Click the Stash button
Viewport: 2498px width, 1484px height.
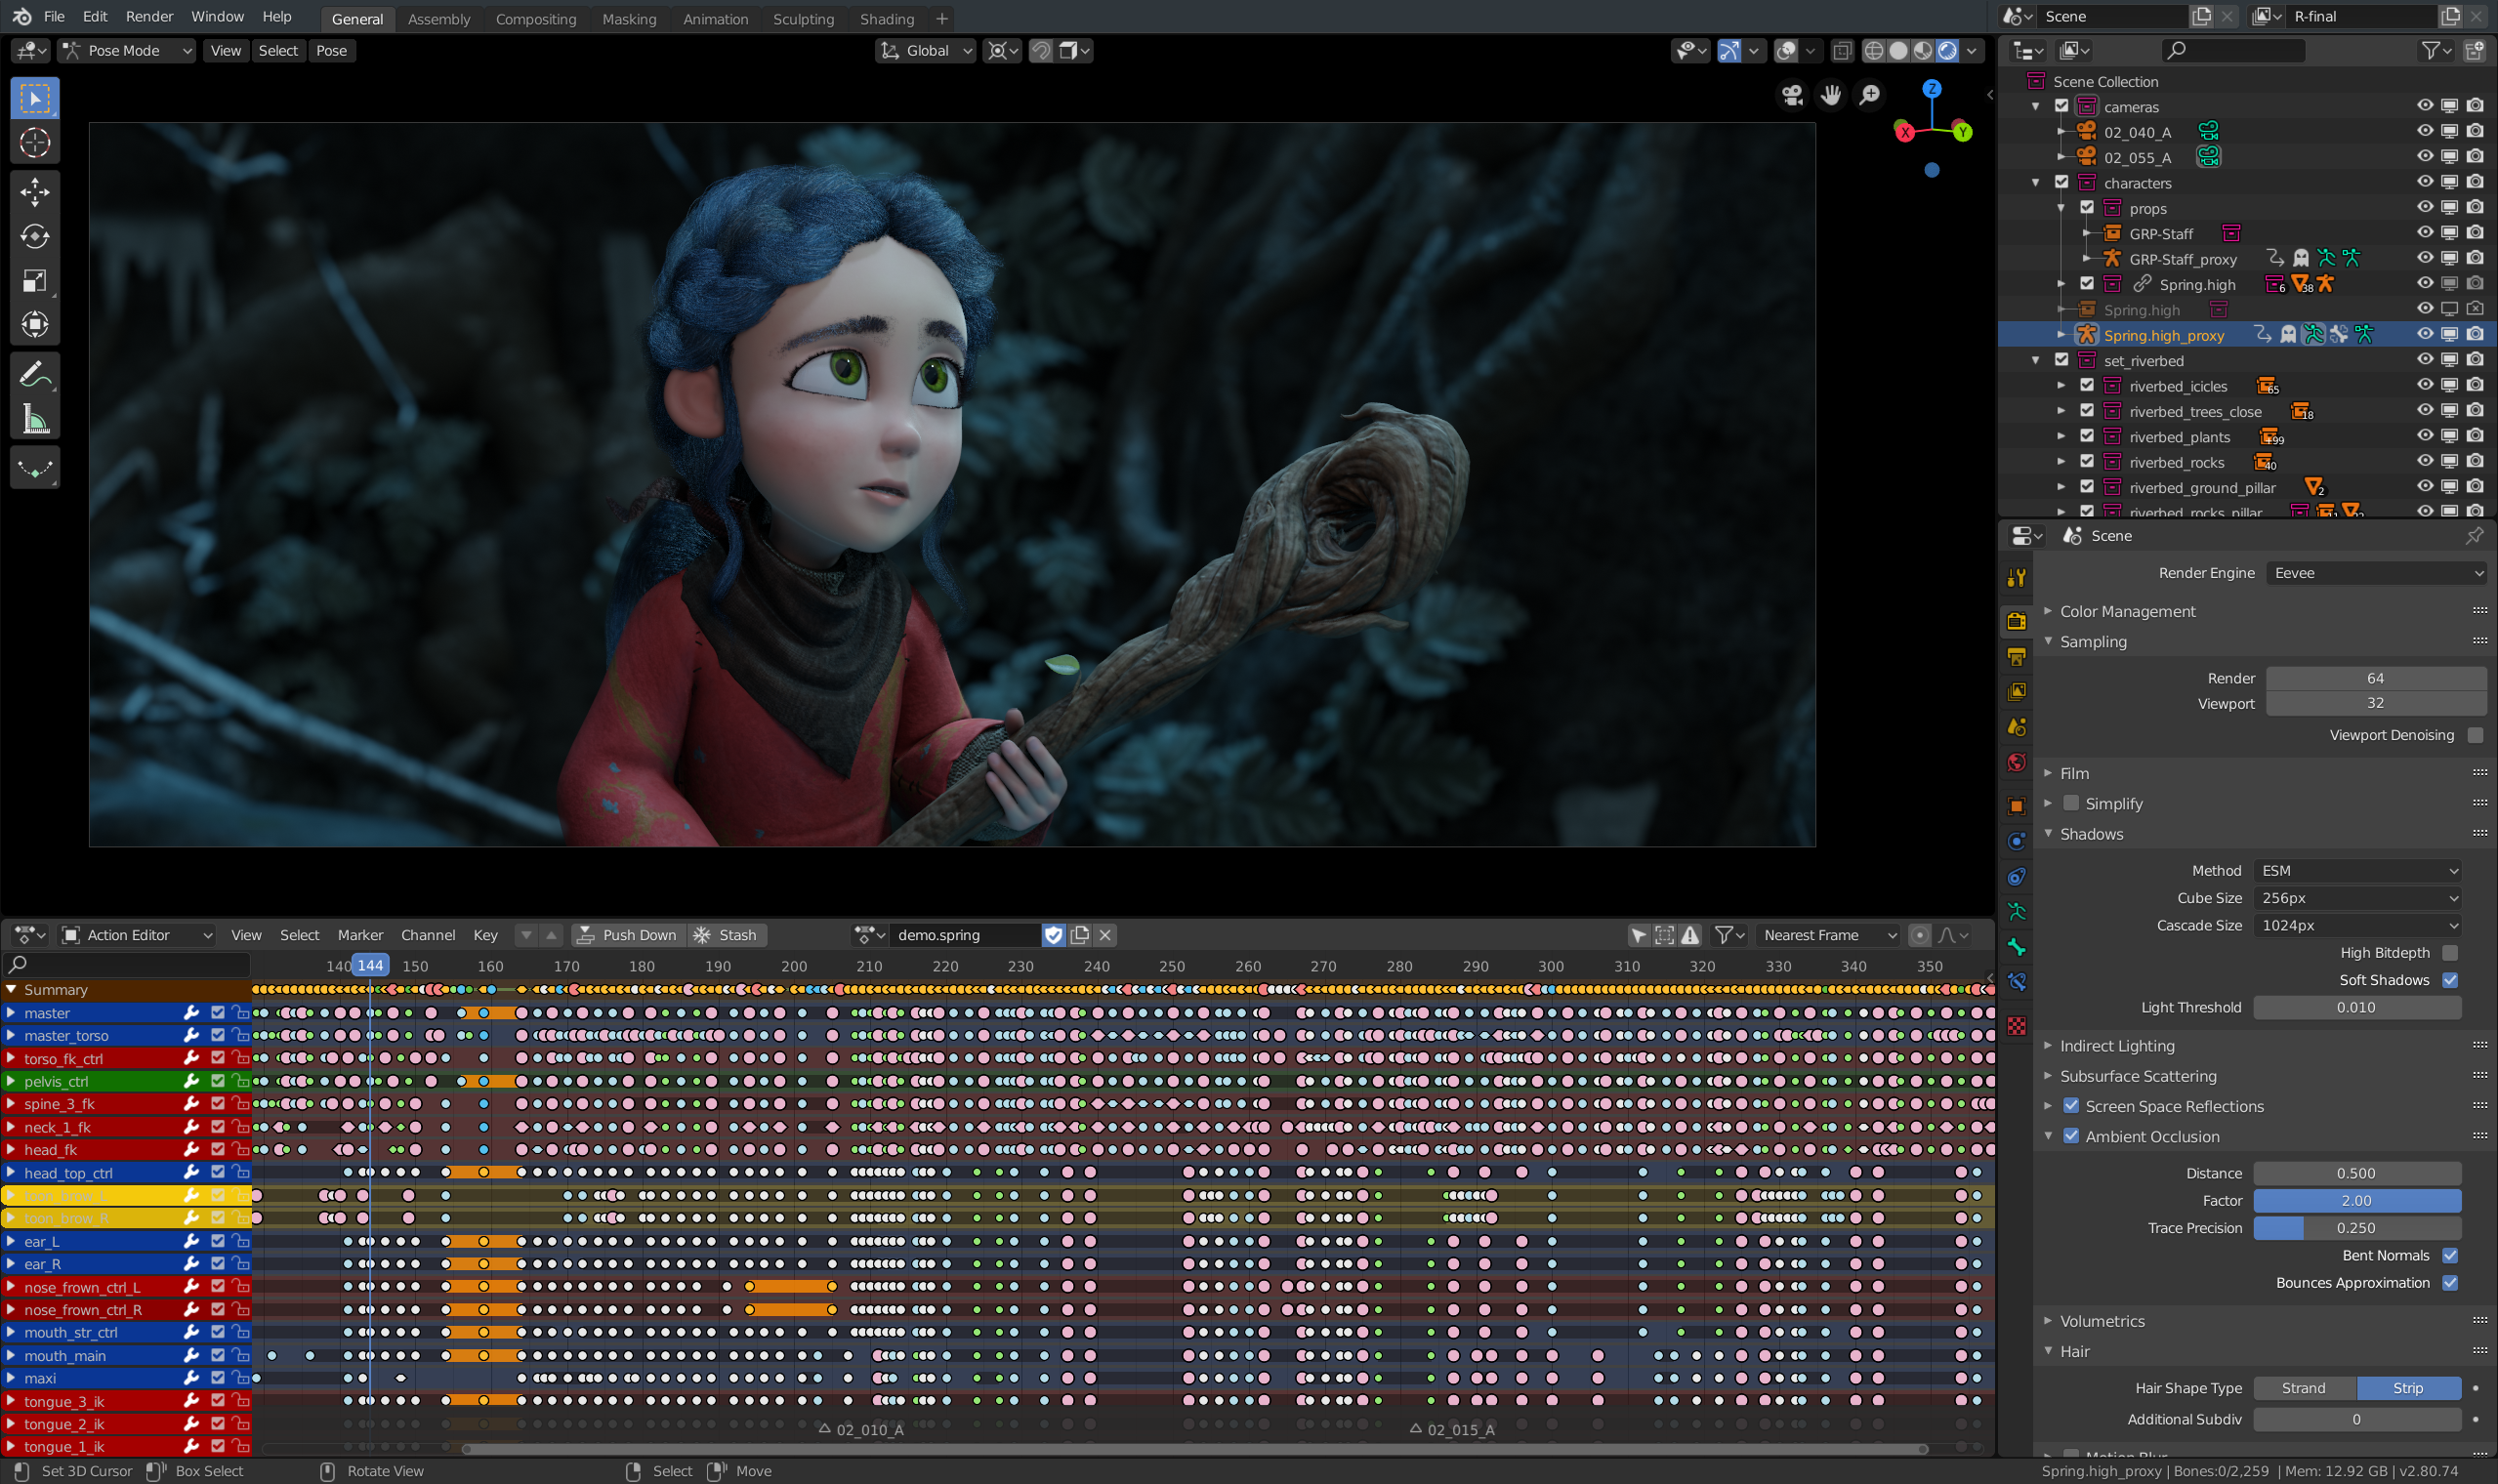click(x=726, y=935)
